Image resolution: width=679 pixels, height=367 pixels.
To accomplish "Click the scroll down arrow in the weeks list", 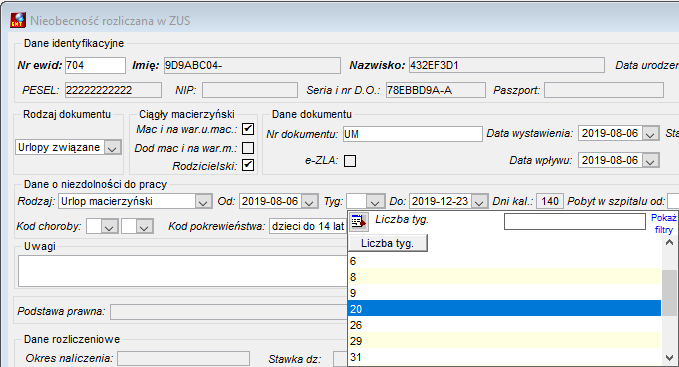I will [x=669, y=357].
